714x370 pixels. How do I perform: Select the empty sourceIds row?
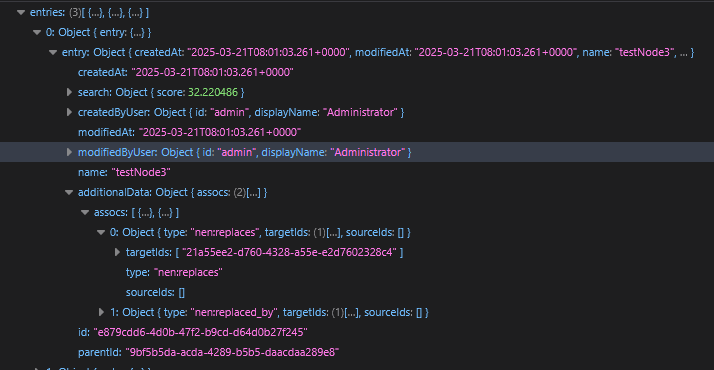pos(357,293)
